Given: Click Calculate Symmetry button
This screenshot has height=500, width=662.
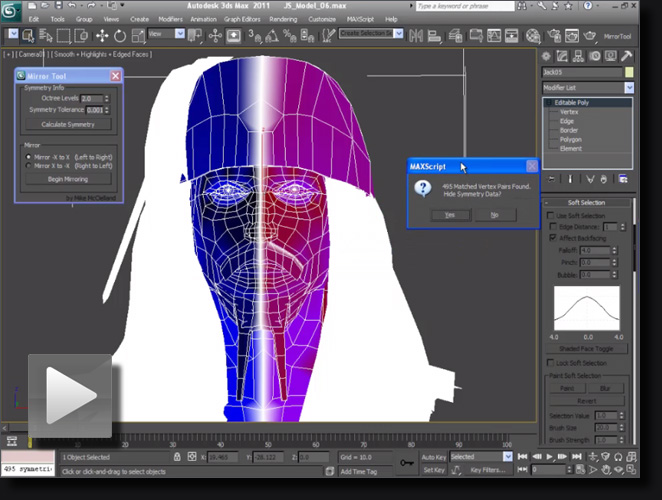Looking at the screenshot, I should coord(68,124).
